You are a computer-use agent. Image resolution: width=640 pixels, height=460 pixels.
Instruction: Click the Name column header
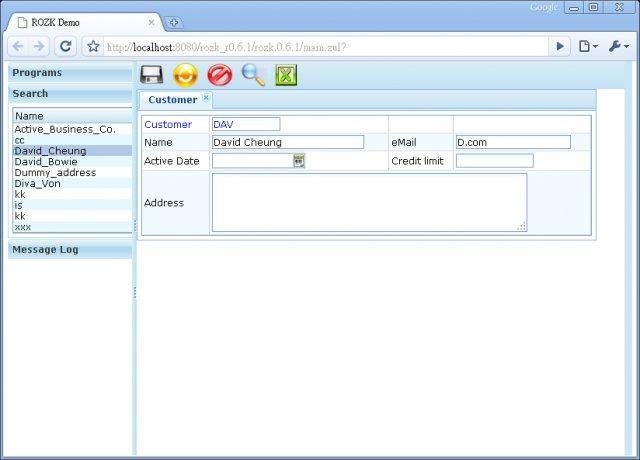pos(73,116)
